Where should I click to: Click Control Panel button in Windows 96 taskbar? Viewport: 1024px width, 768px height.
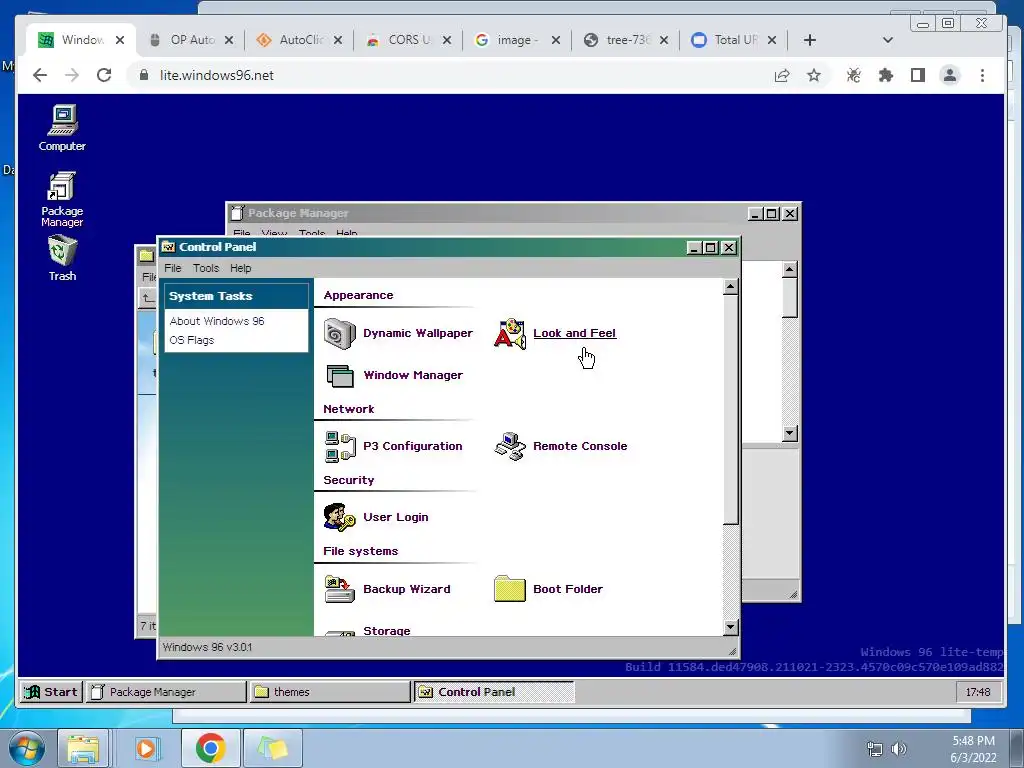(494, 692)
